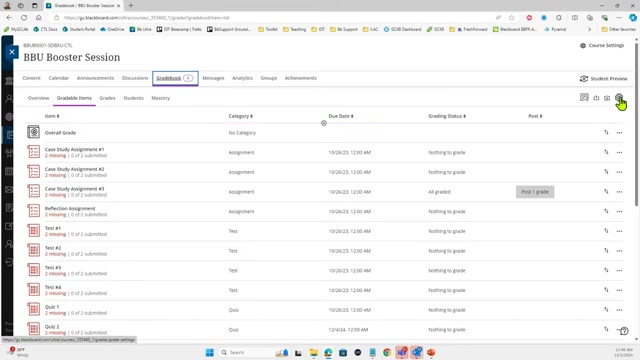Open more options for Overall Grade

coord(619,133)
